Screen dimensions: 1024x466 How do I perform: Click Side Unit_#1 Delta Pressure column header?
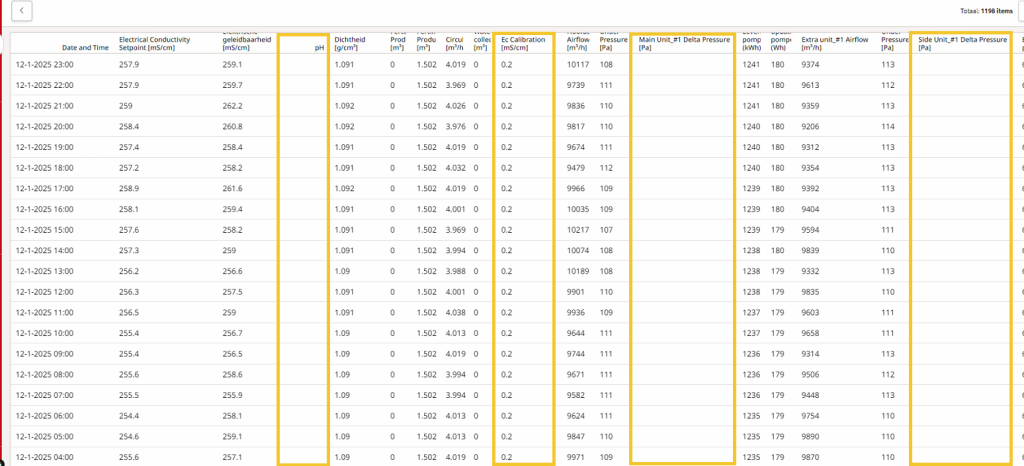[963, 44]
